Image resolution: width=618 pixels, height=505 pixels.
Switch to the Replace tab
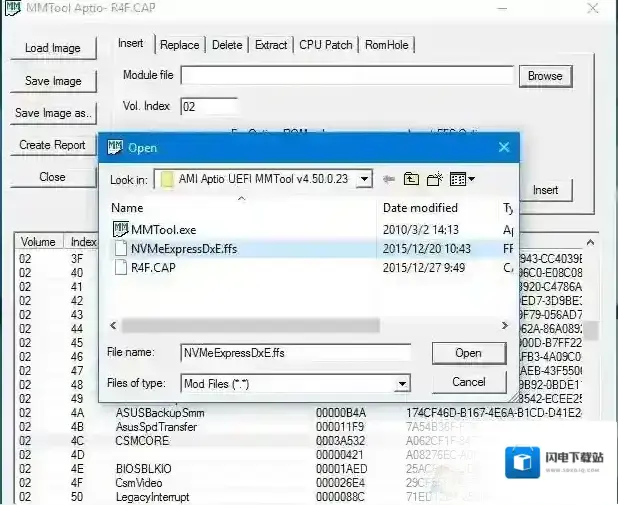(x=179, y=45)
